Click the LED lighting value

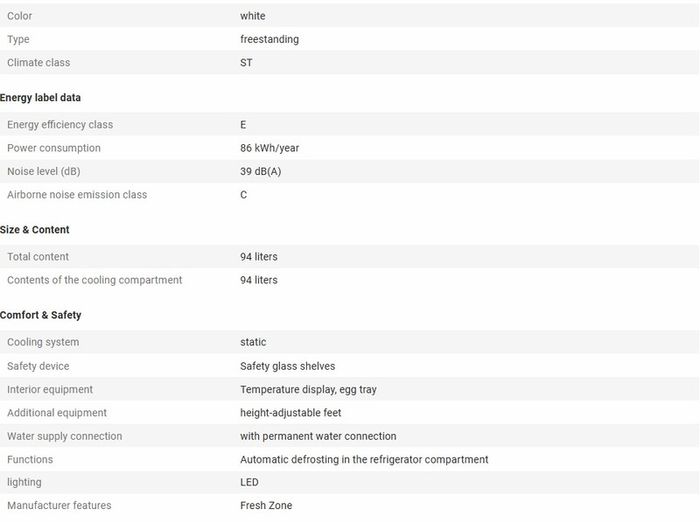point(249,482)
